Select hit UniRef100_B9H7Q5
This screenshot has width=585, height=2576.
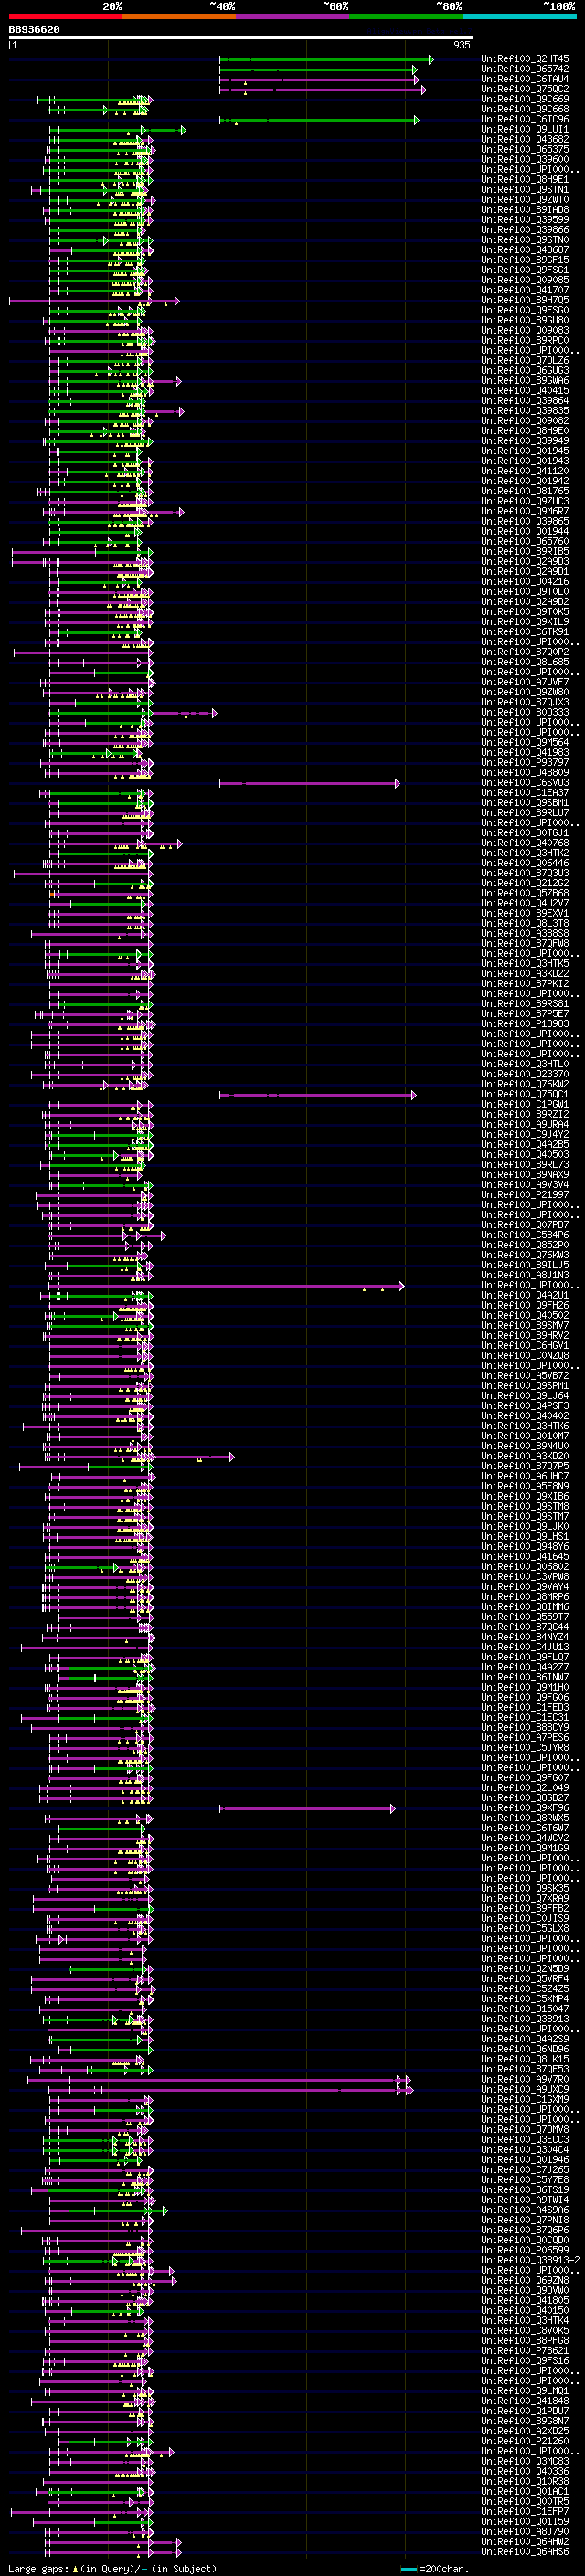coord(525,300)
